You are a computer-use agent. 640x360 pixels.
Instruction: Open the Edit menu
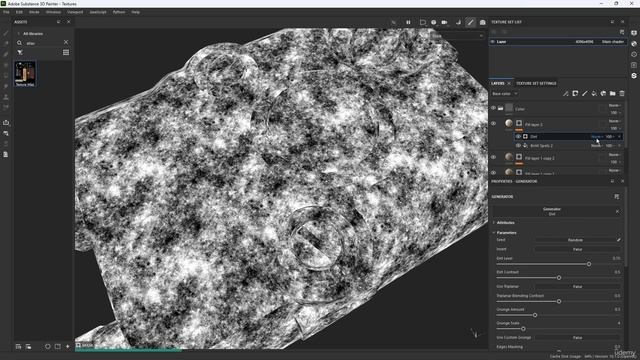point(19,12)
